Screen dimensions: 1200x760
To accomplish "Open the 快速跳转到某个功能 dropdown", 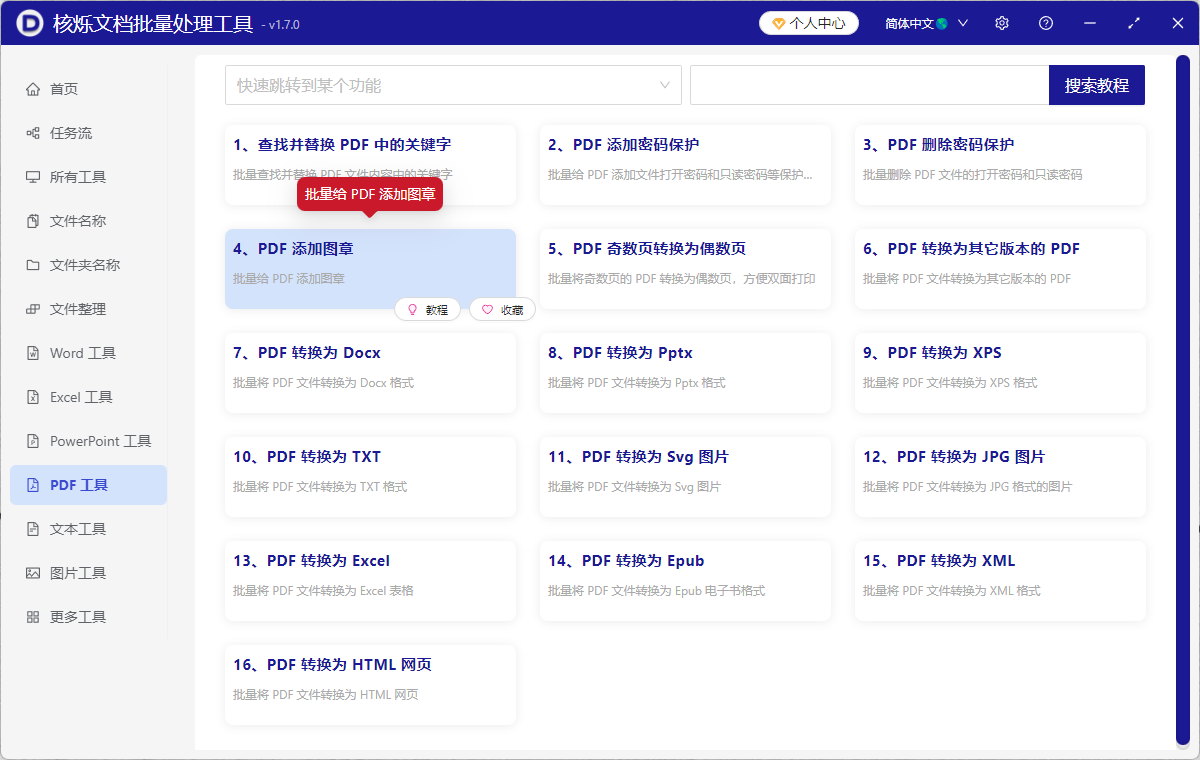I will coord(452,85).
